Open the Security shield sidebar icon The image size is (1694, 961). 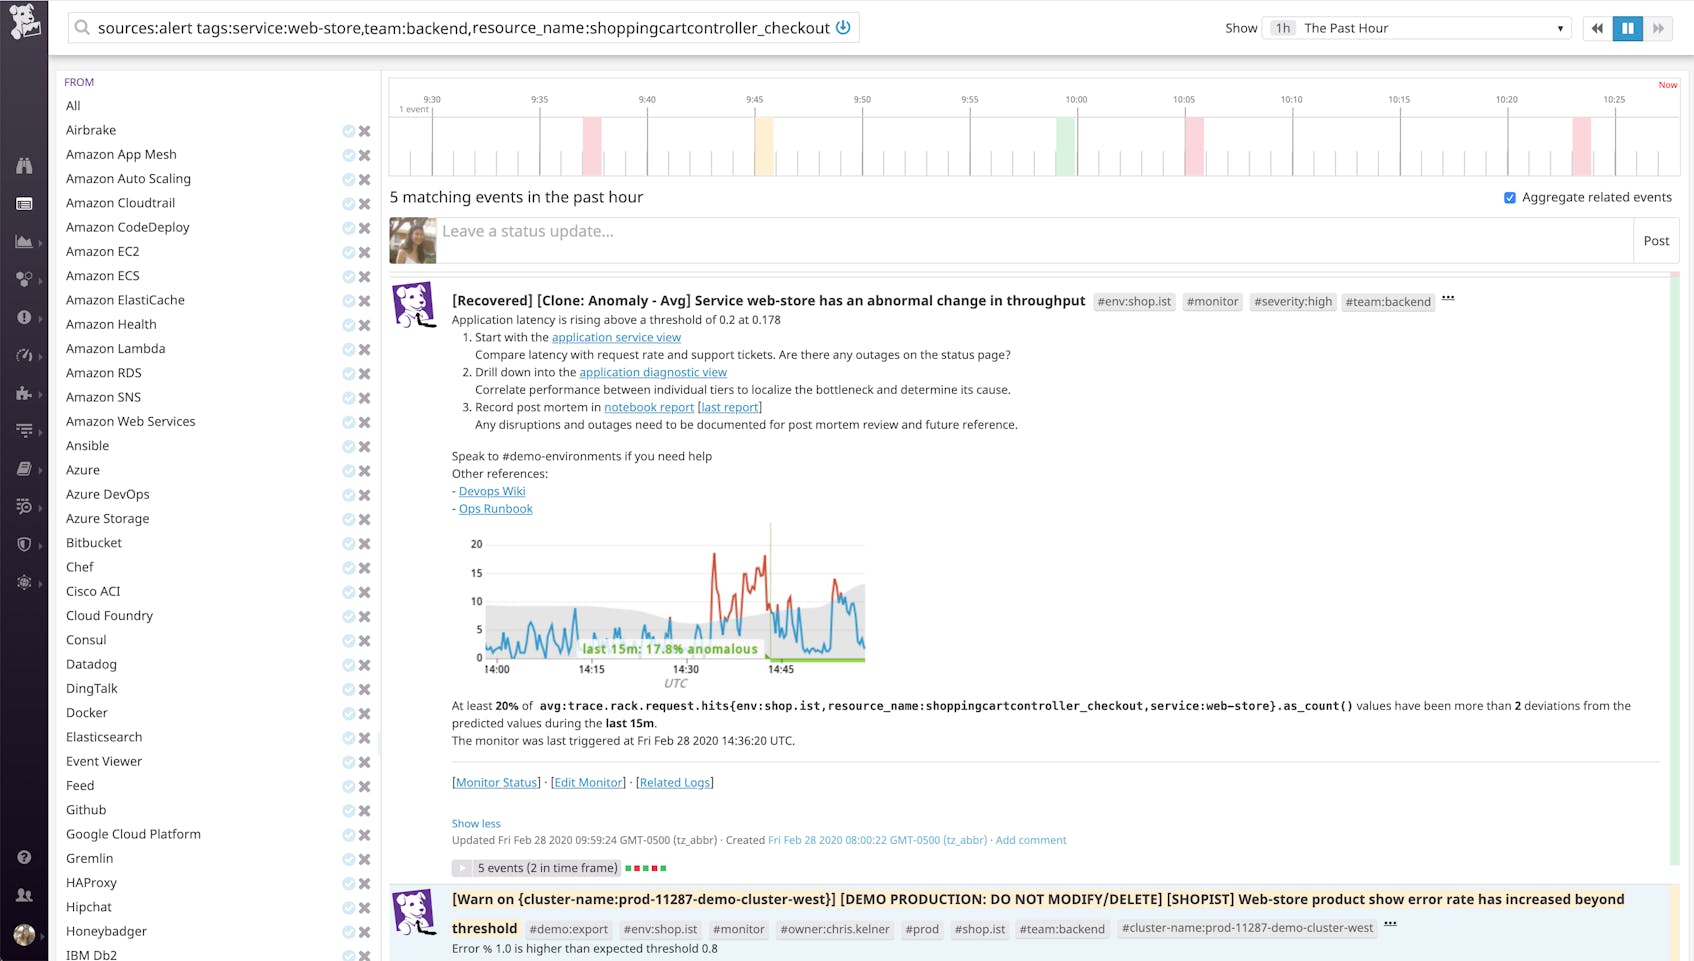(x=24, y=545)
